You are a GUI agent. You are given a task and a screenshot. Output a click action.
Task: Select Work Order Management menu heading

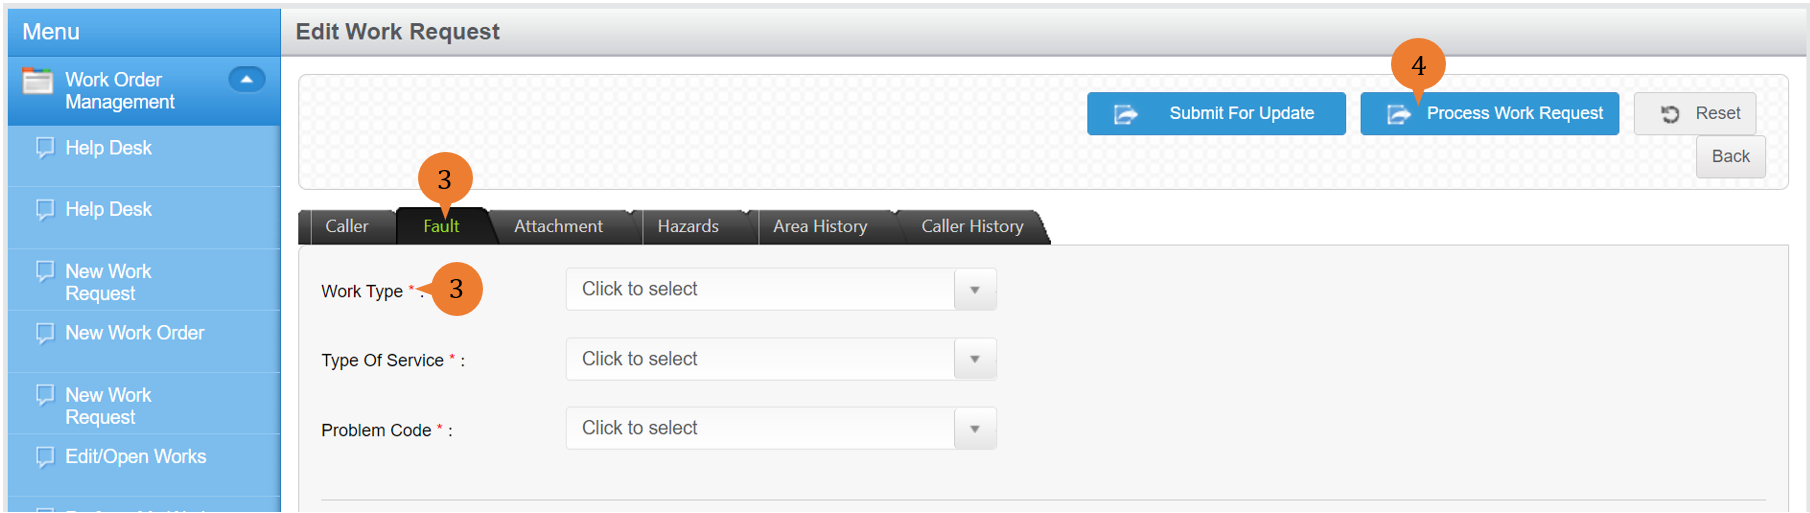(119, 91)
